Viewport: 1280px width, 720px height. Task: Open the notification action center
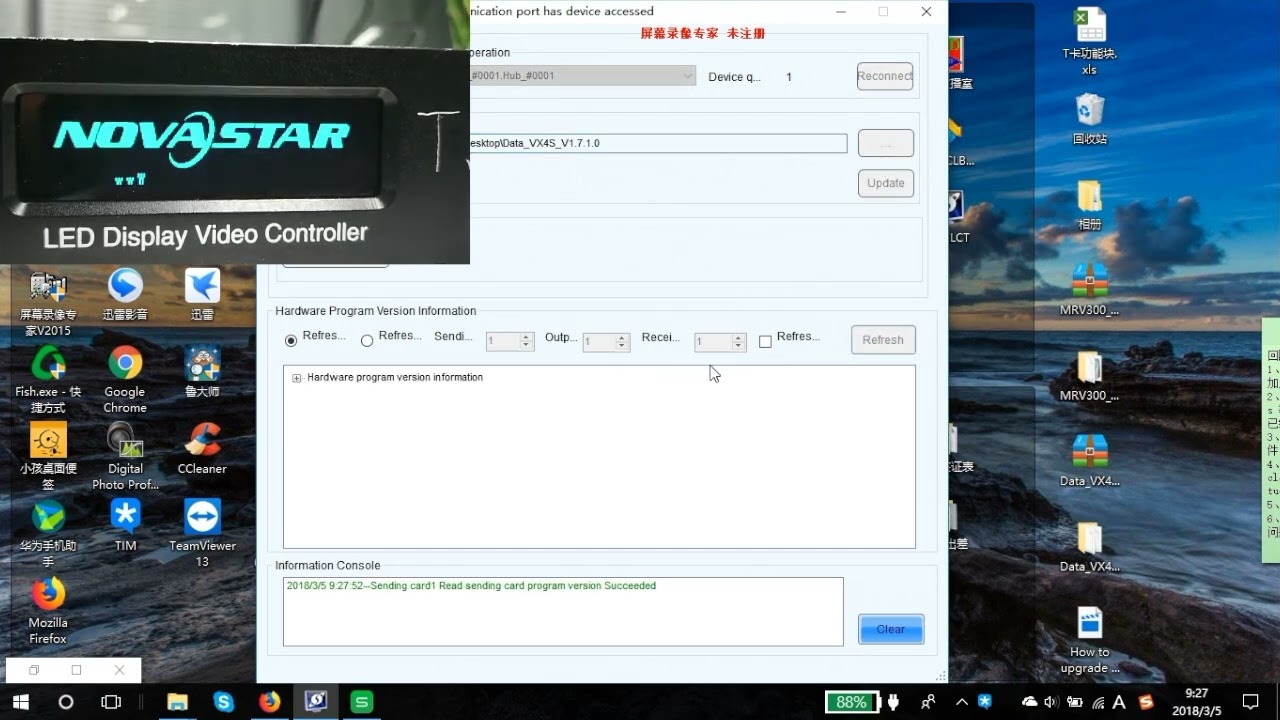[x=1250, y=702]
